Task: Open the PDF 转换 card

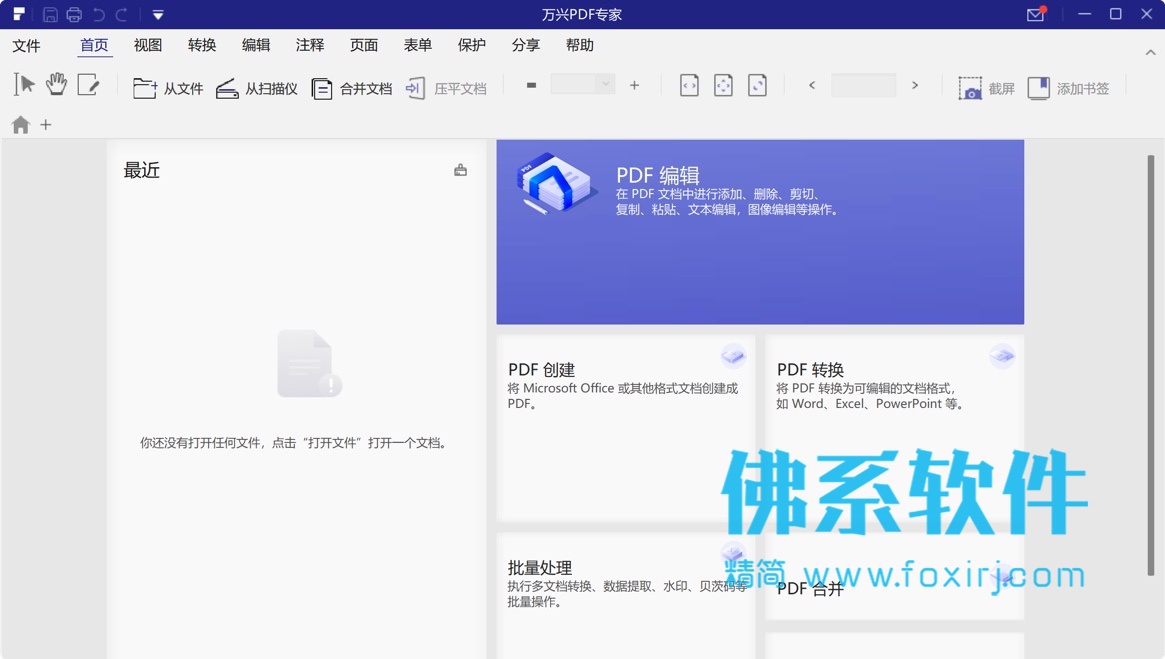Action: [895, 428]
